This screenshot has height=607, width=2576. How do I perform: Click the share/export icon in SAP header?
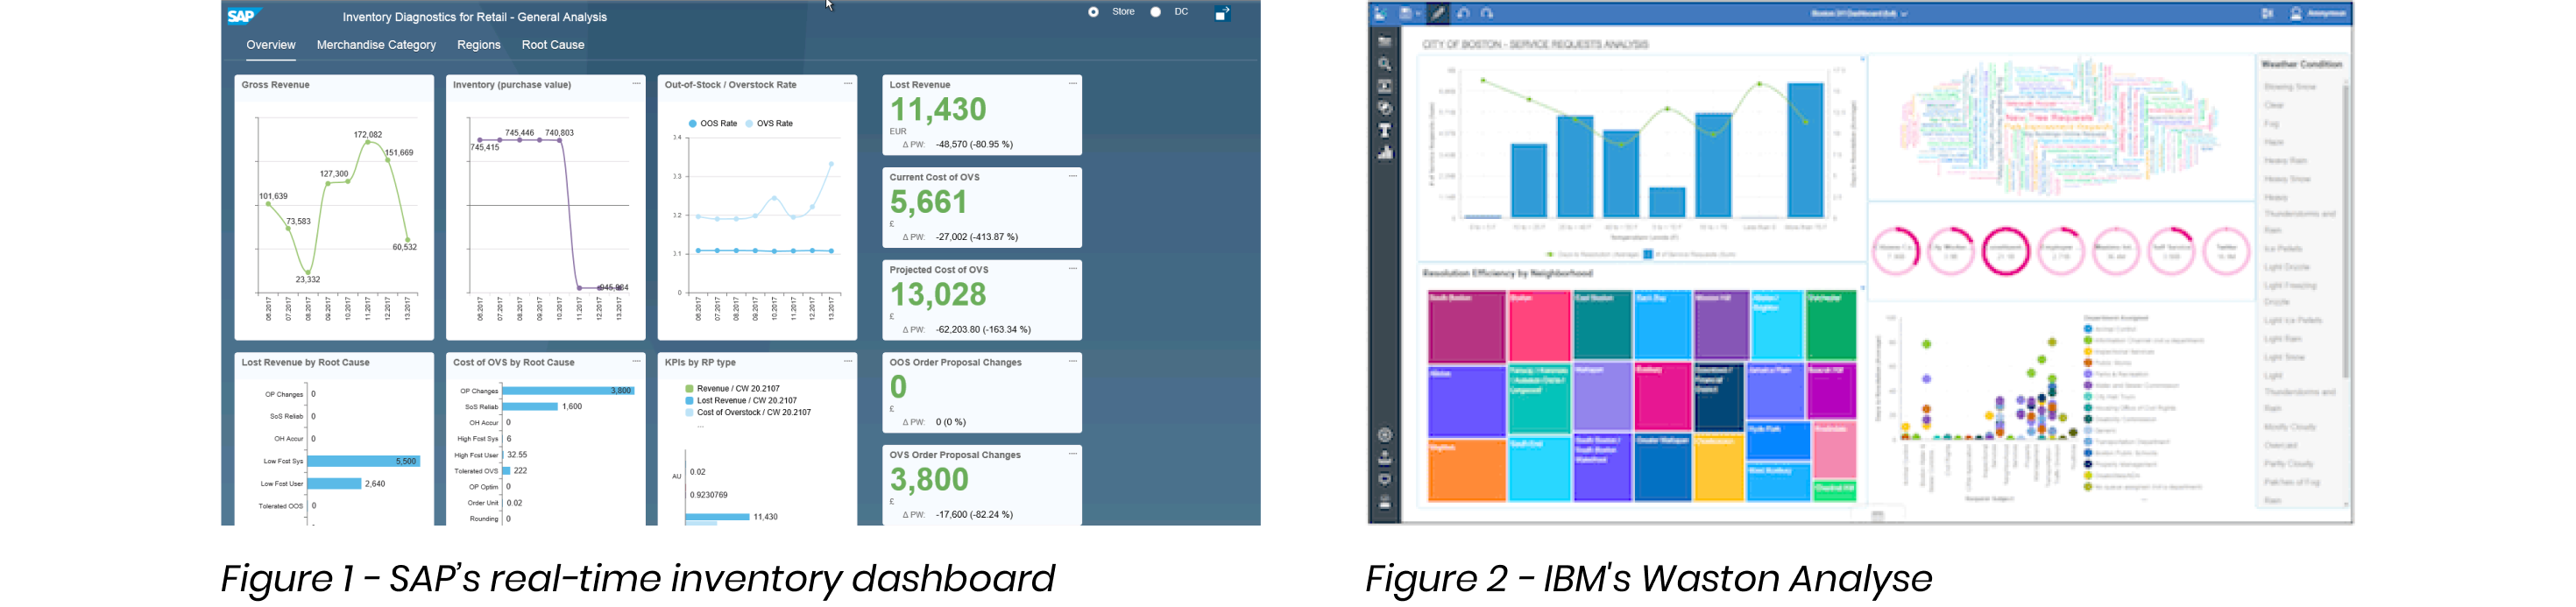pyautogui.click(x=1222, y=14)
